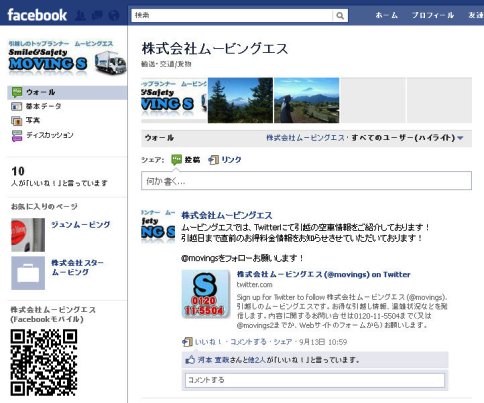Click ジュンムービング page thumbnail
The image size is (484, 403).
coord(28,235)
